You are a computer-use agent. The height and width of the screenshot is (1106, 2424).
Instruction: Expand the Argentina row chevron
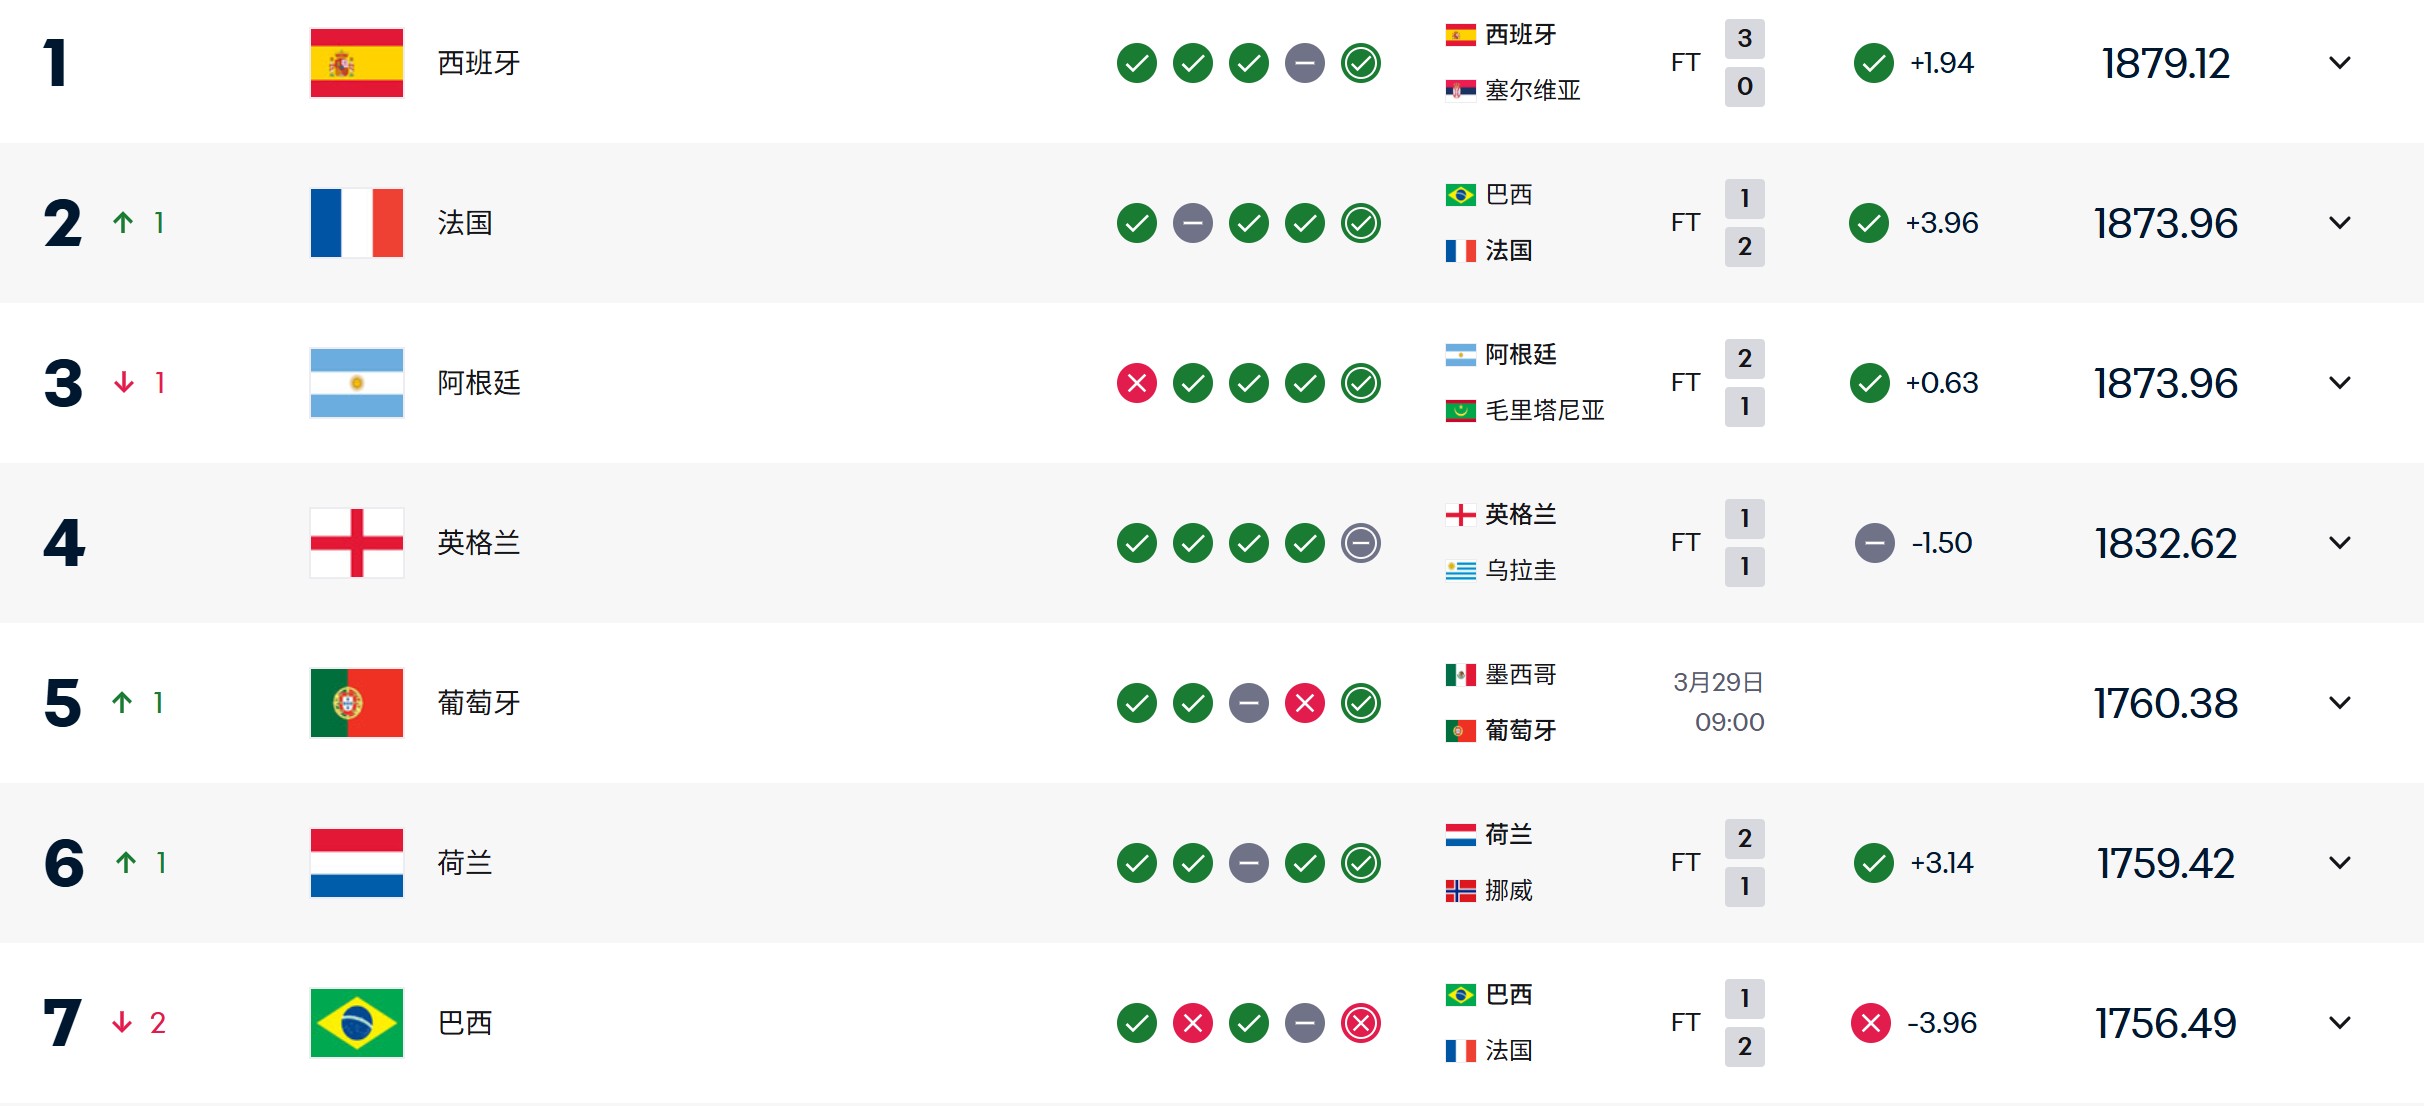tap(2339, 383)
